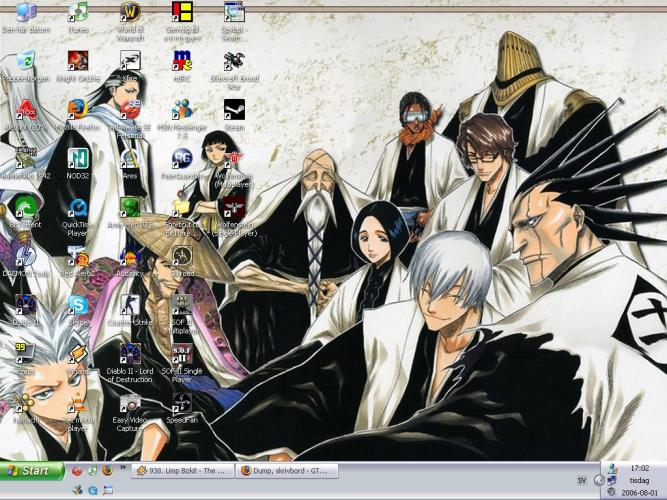Expand the Quick Launch overflow chevron
The width and height of the screenshot is (667, 500).
point(123,467)
